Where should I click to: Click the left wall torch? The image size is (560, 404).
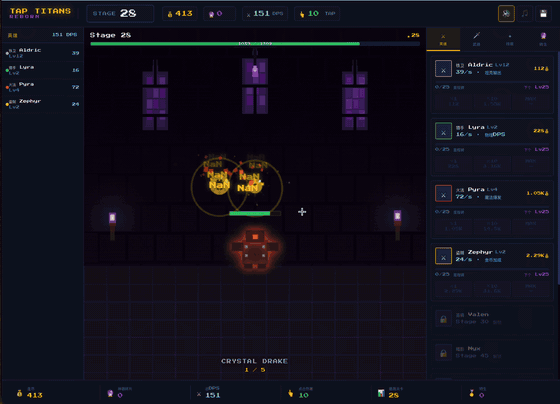[112, 226]
